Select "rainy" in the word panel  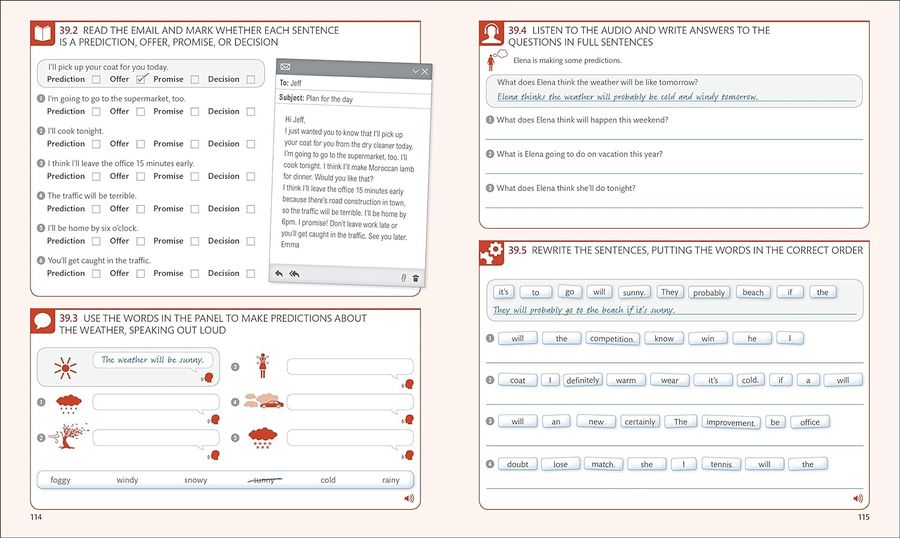pyautogui.click(x=391, y=479)
